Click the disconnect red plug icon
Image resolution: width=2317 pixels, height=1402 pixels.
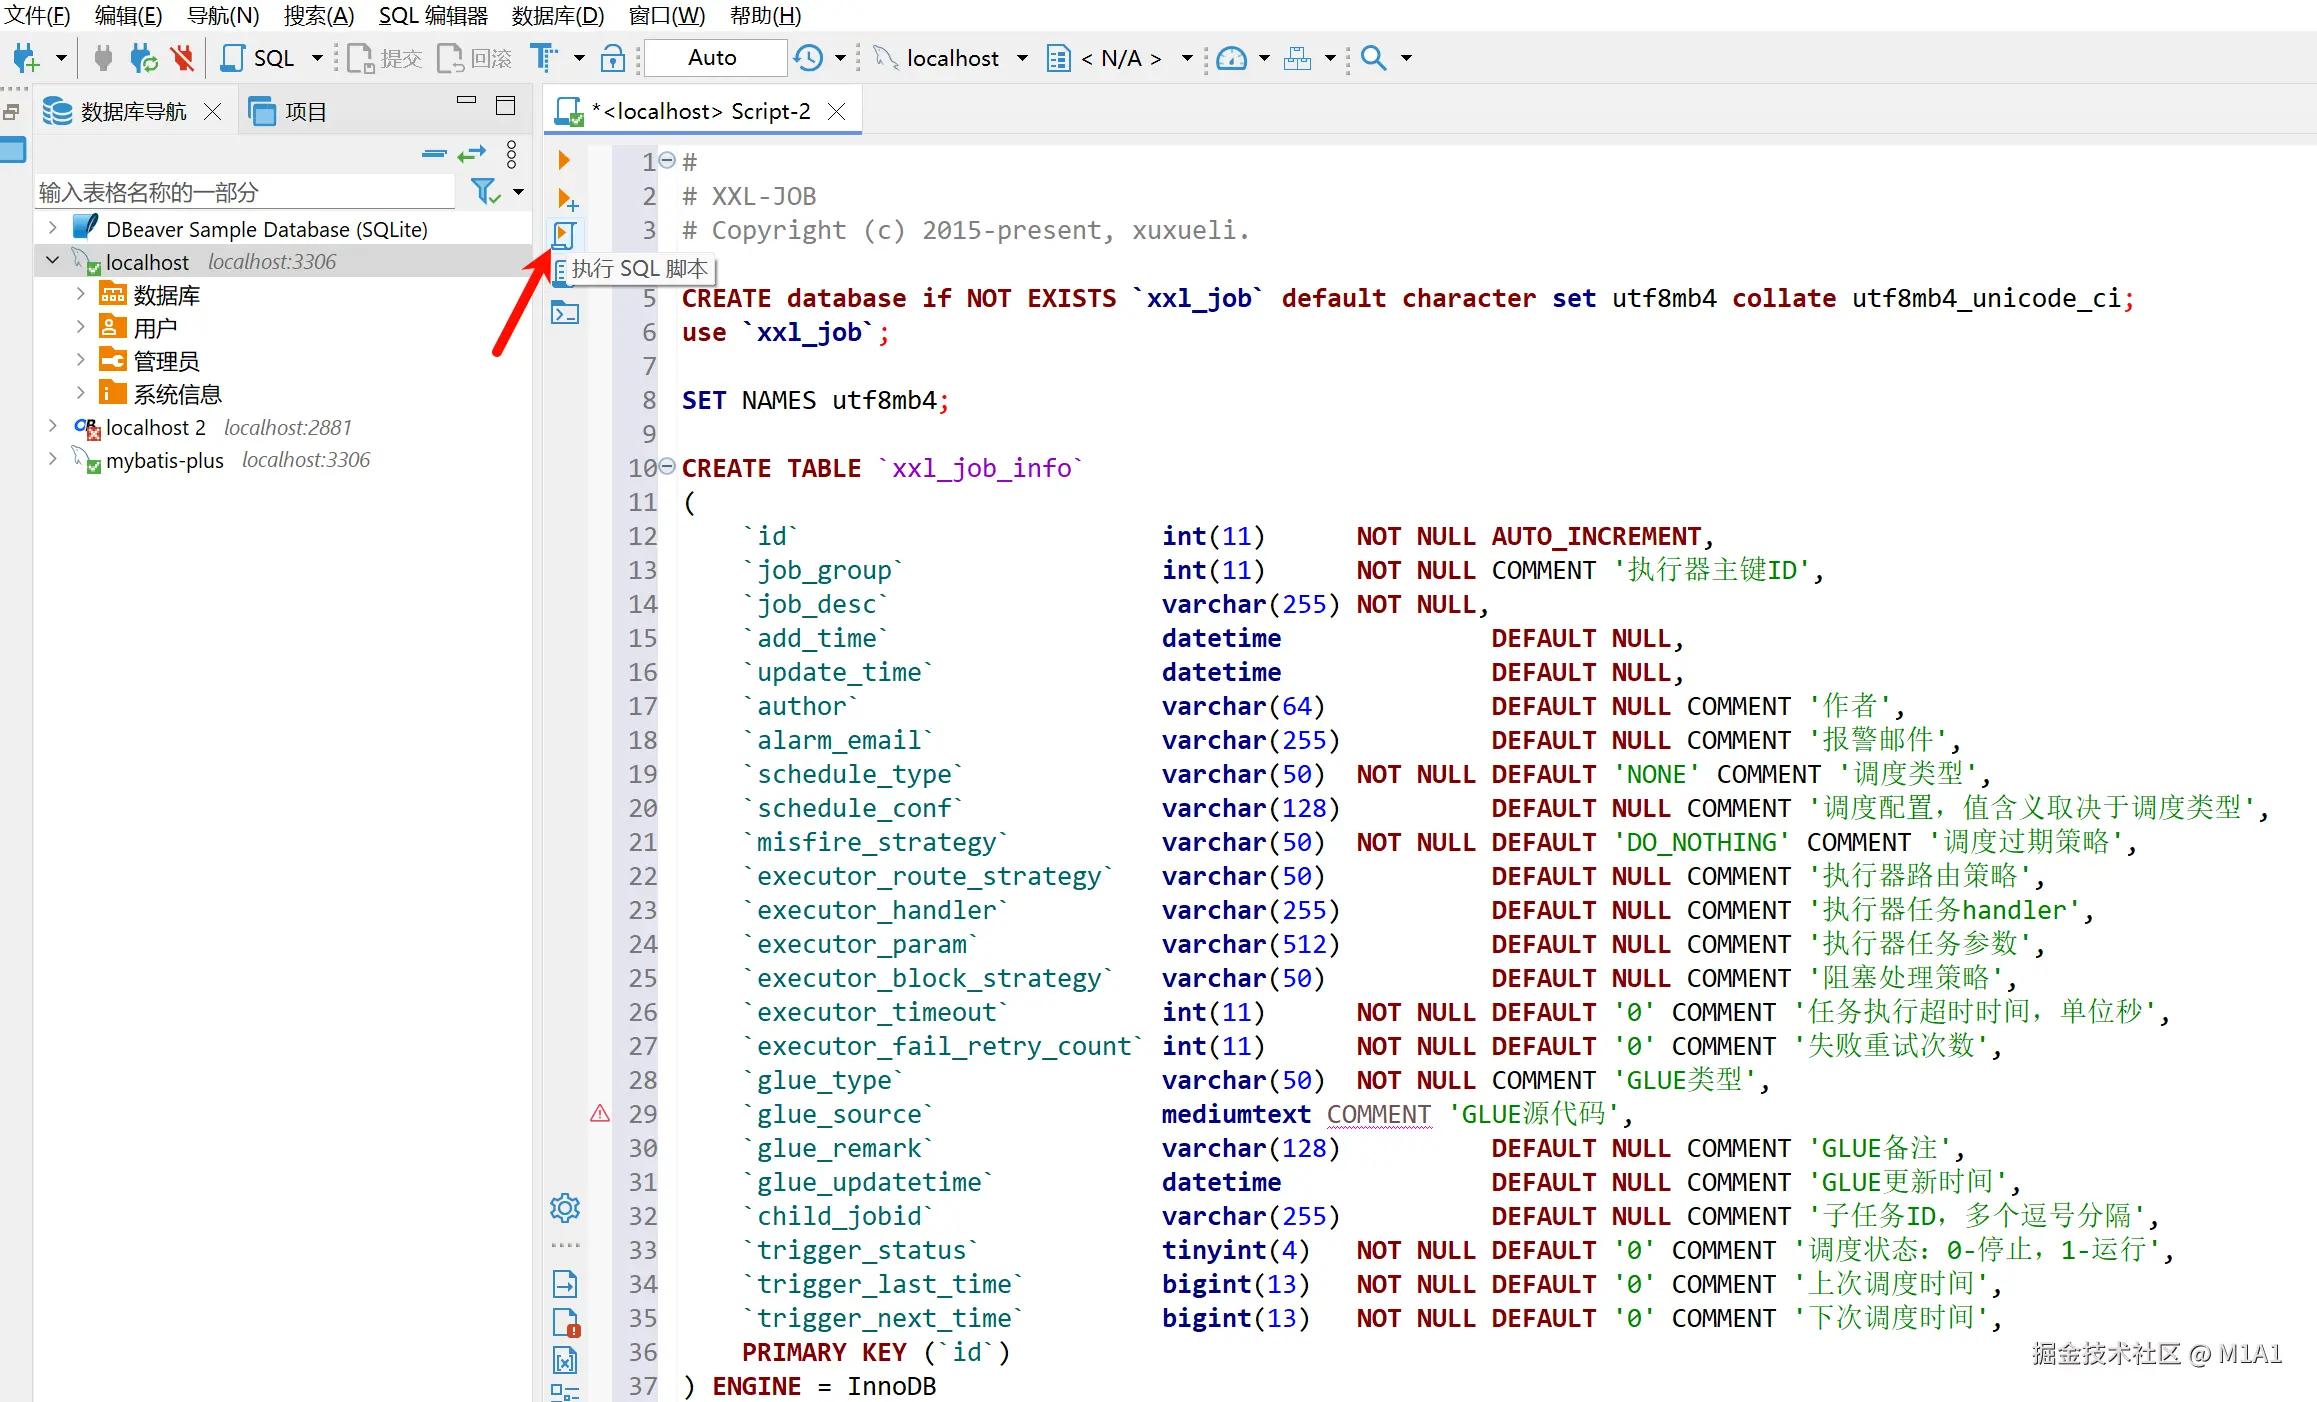coord(182,58)
